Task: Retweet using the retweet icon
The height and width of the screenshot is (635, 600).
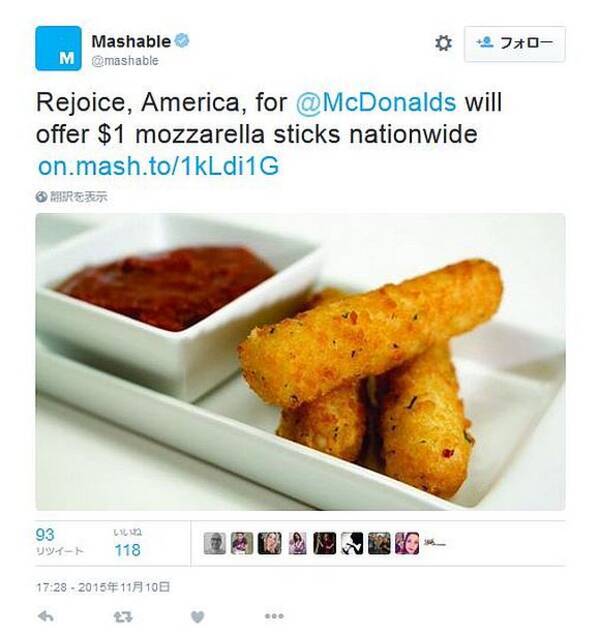Action: click(123, 617)
